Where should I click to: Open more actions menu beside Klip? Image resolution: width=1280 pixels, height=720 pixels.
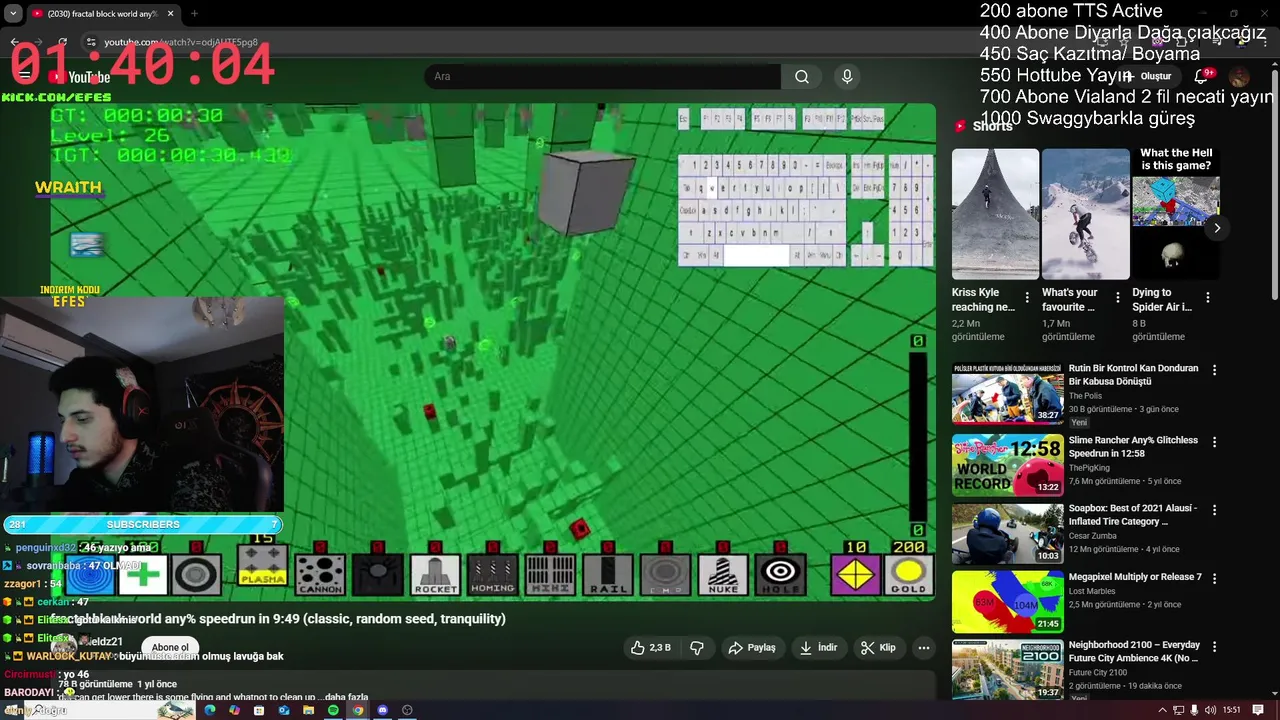(x=924, y=648)
